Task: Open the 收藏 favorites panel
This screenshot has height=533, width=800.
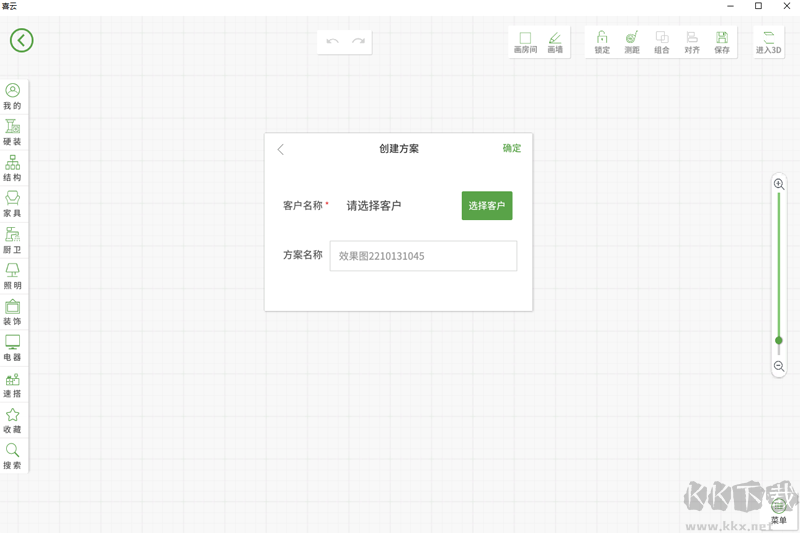Action: 13,420
